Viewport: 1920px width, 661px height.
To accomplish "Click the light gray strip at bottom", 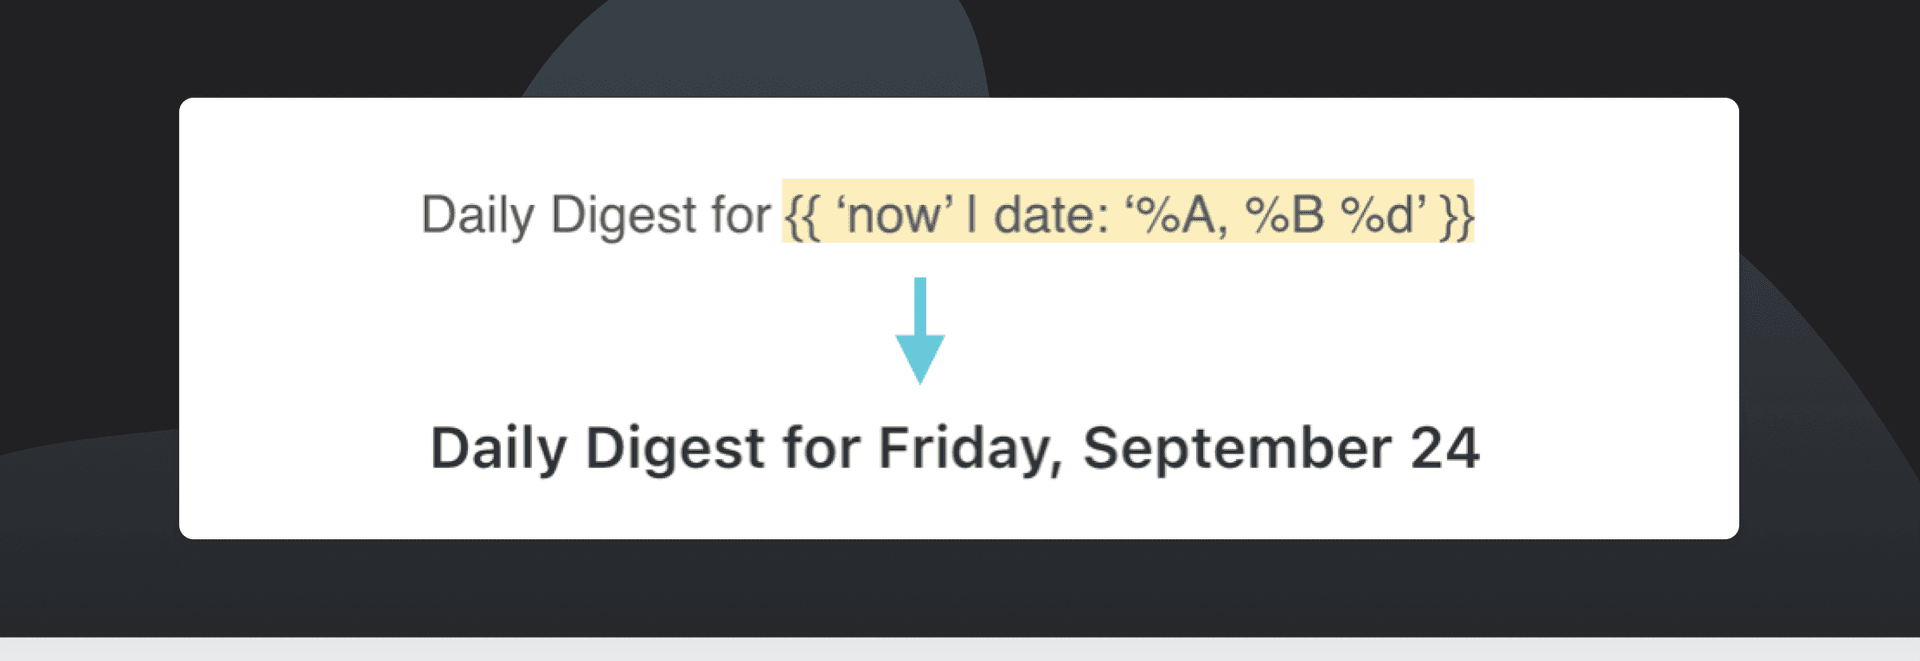I will [960, 649].
